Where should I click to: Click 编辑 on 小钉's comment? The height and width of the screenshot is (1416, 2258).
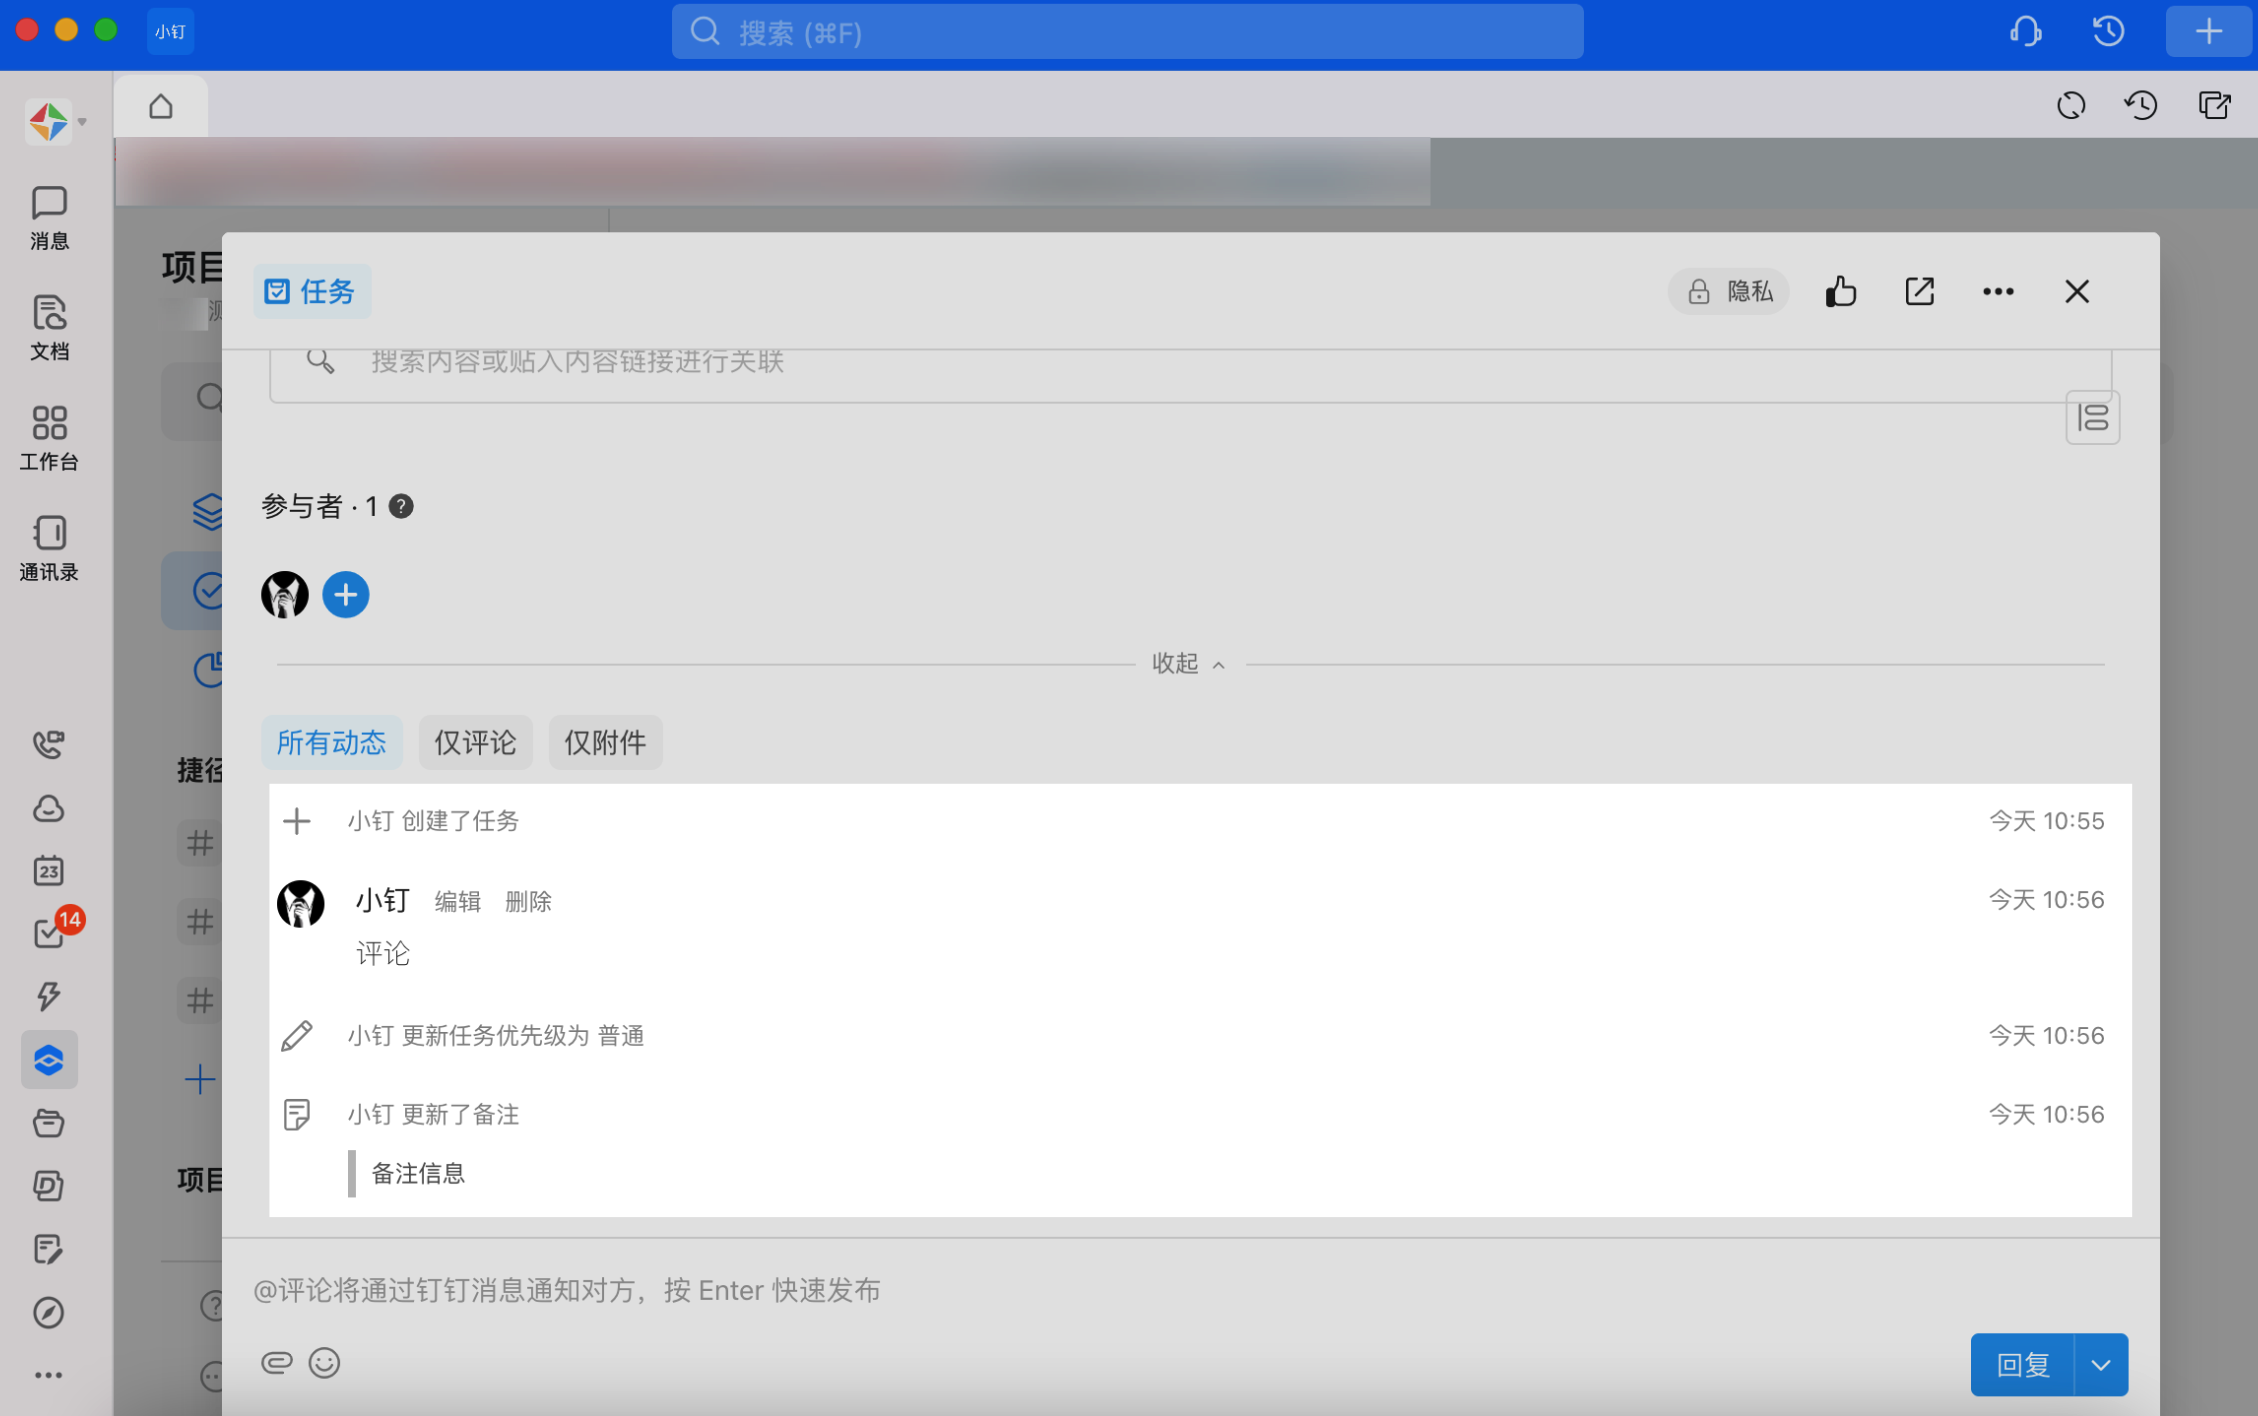click(x=458, y=902)
